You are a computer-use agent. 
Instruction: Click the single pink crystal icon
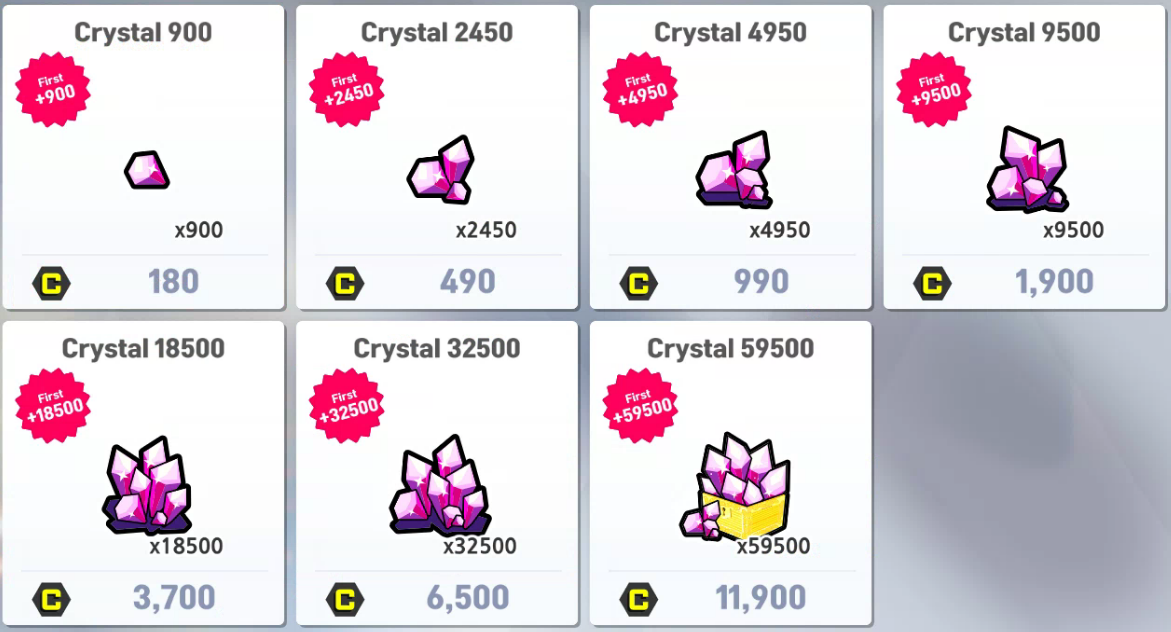pyautogui.click(x=146, y=170)
